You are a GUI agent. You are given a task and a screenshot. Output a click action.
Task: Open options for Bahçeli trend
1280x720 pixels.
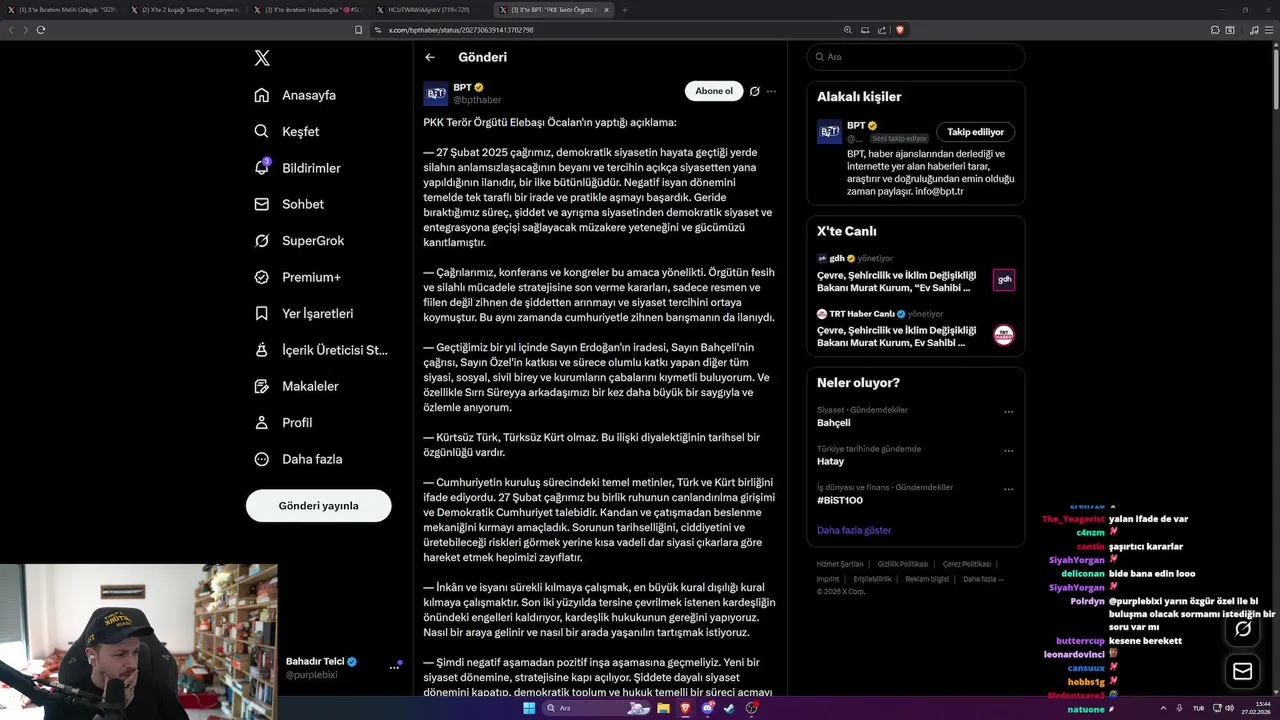1008,412
